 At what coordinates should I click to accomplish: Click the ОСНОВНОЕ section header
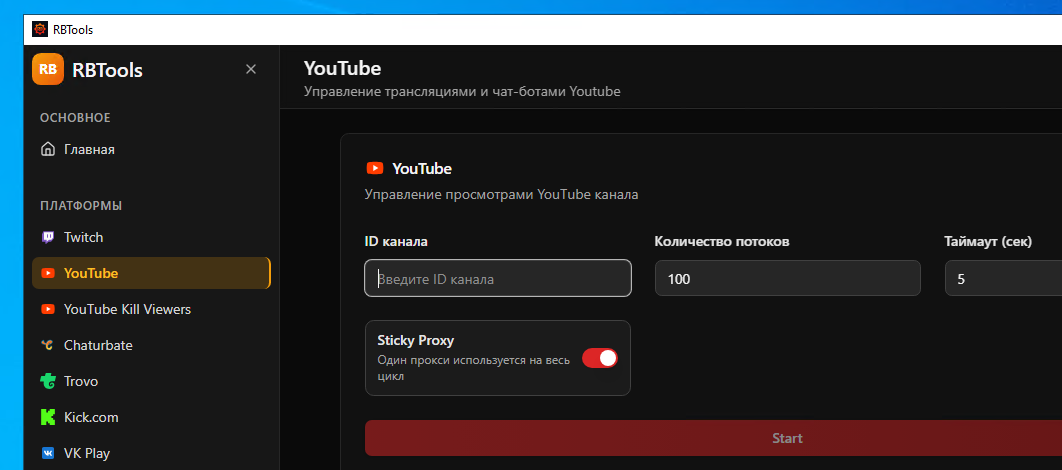point(75,118)
